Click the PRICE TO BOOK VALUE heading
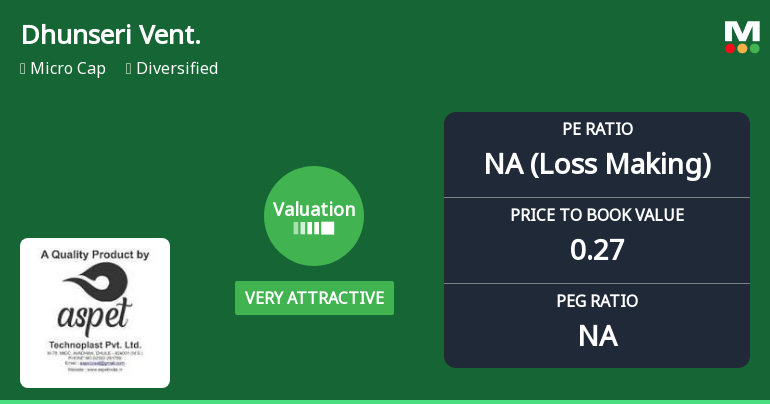 point(597,215)
